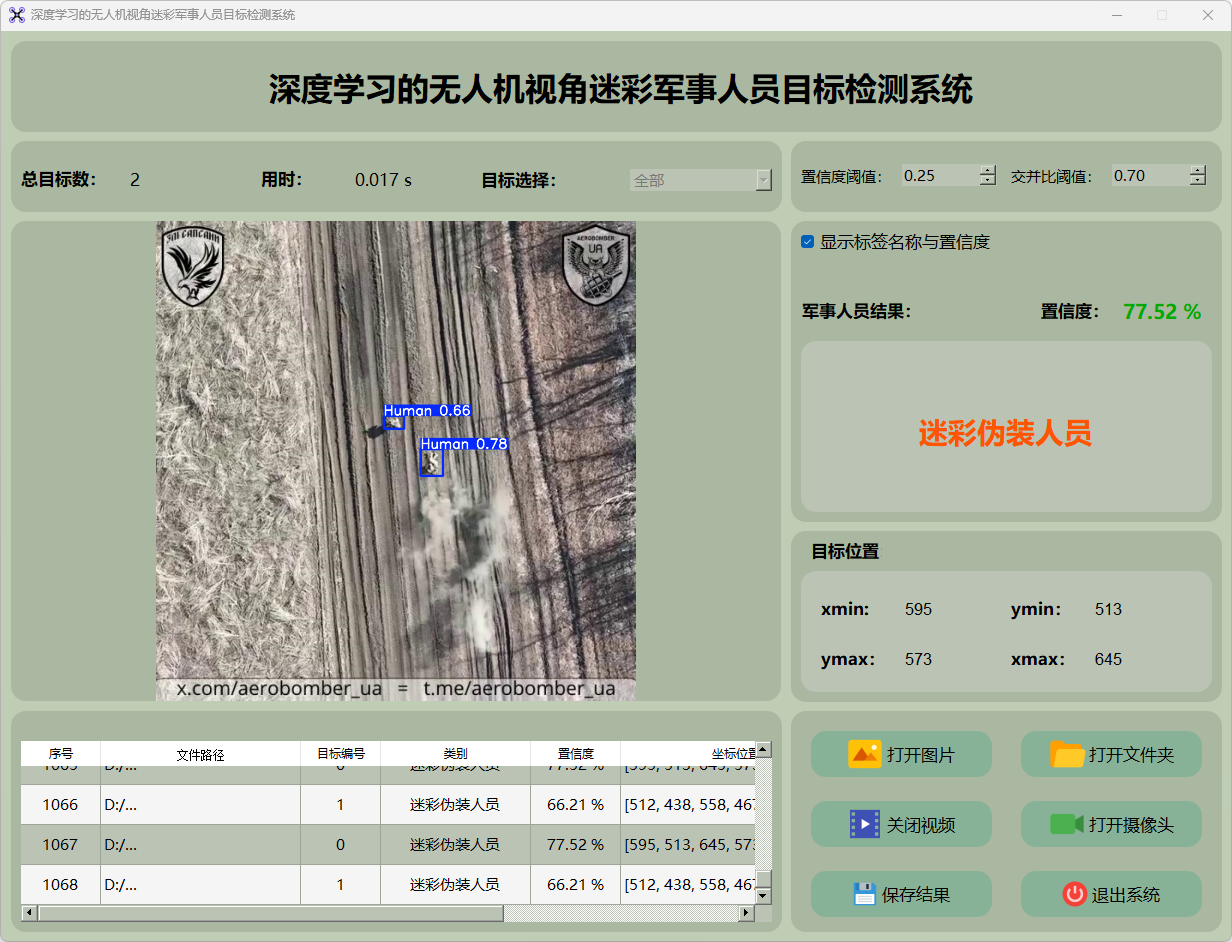Decrease the 交并比阈值 value with down arrow

coord(1198,181)
